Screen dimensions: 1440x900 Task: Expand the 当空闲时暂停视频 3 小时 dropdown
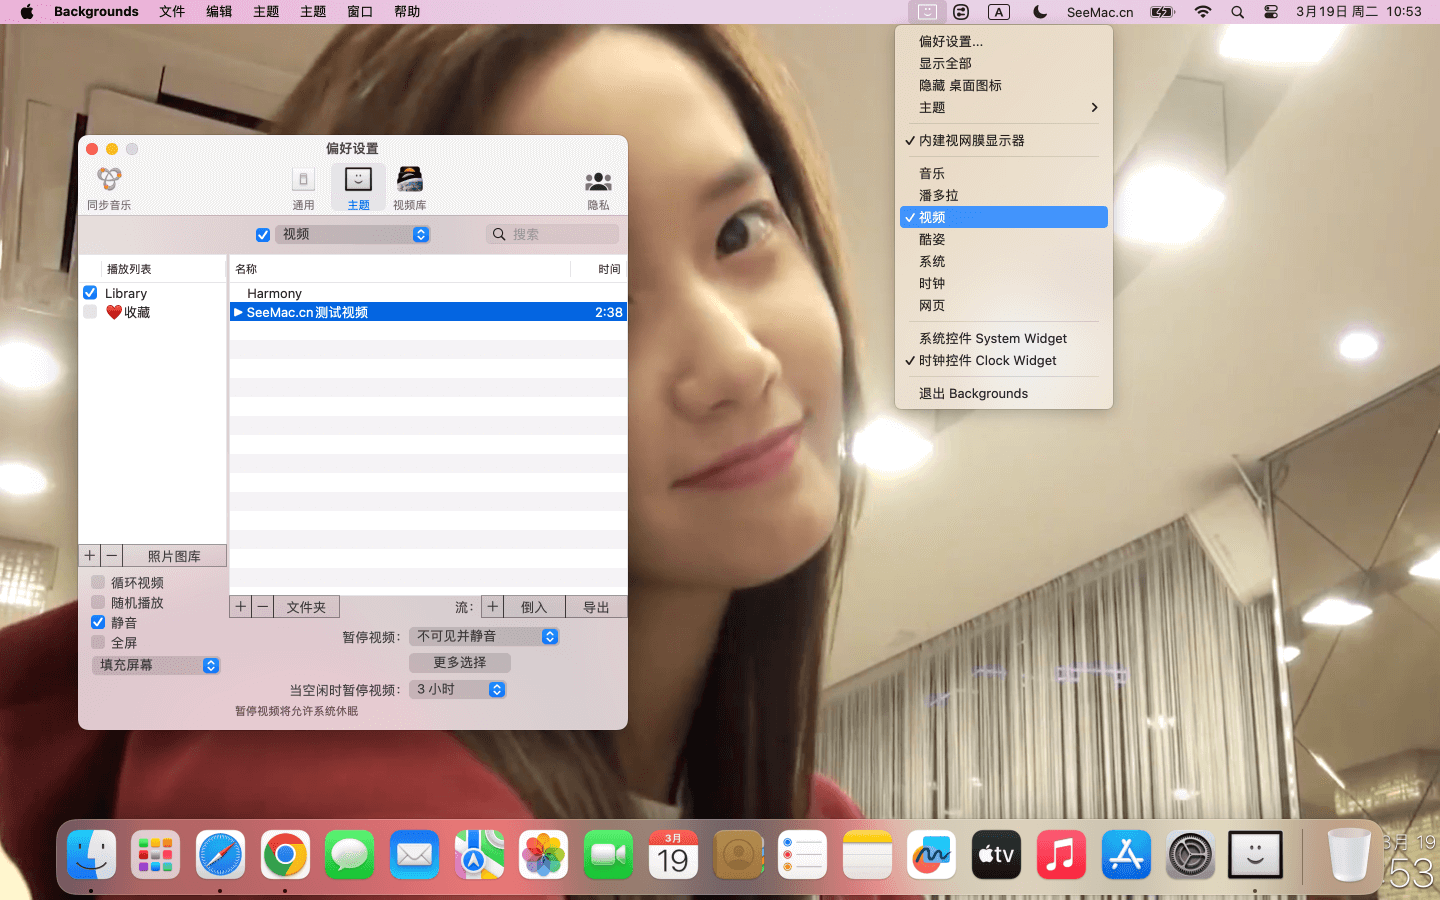pyautogui.click(x=458, y=690)
